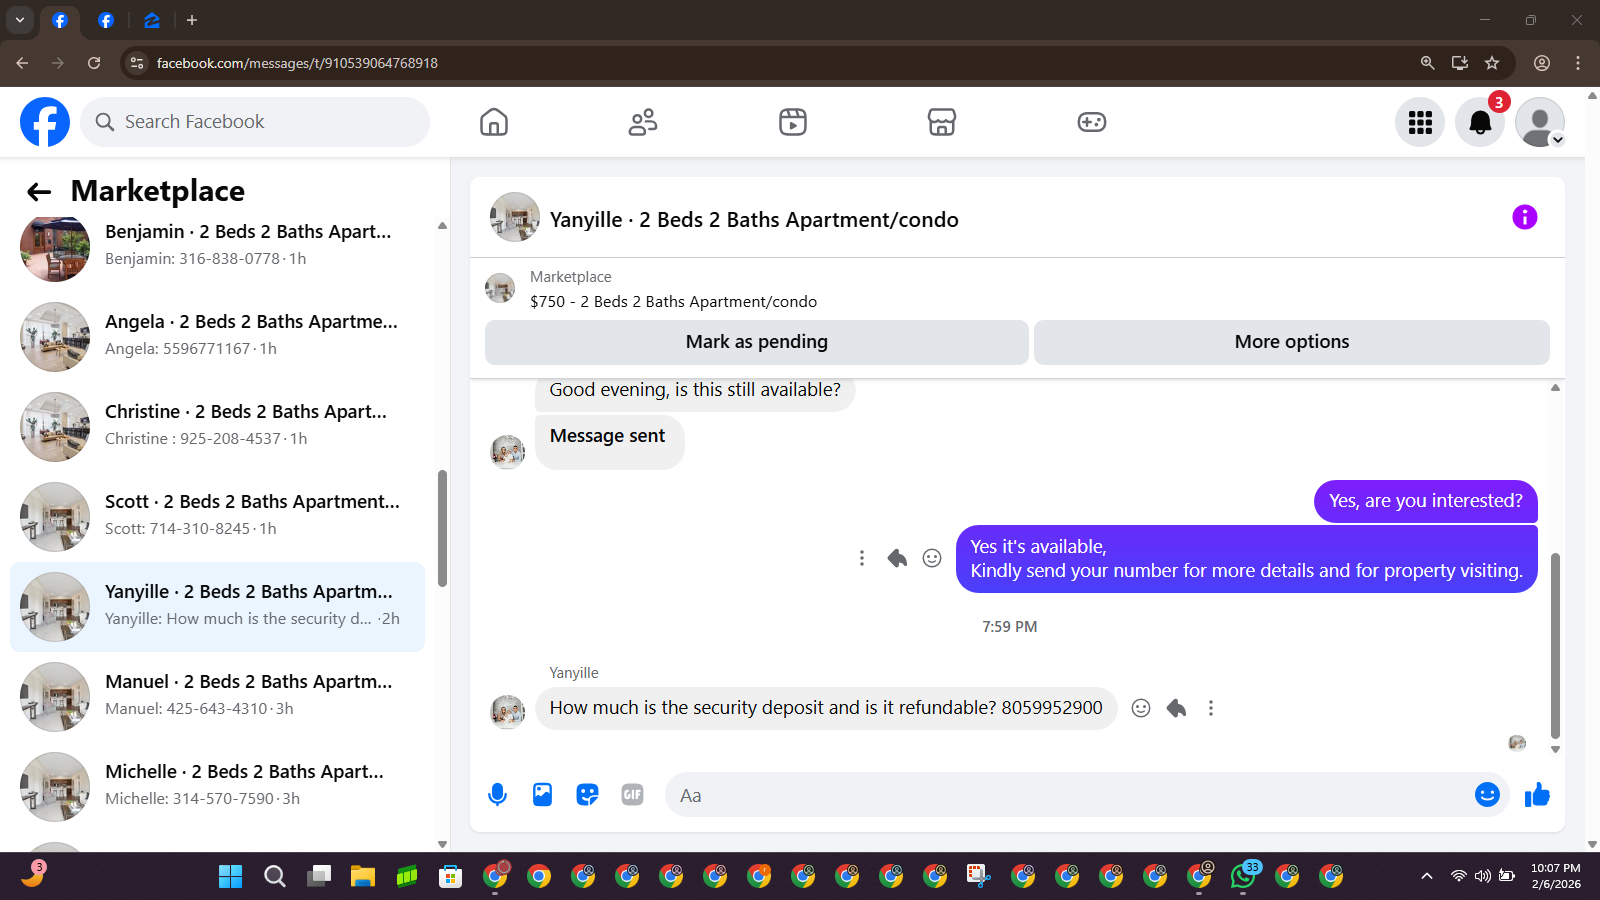Reply to Yanyille's security deposit message
Image resolution: width=1600 pixels, height=900 pixels.
pos(1176,708)
